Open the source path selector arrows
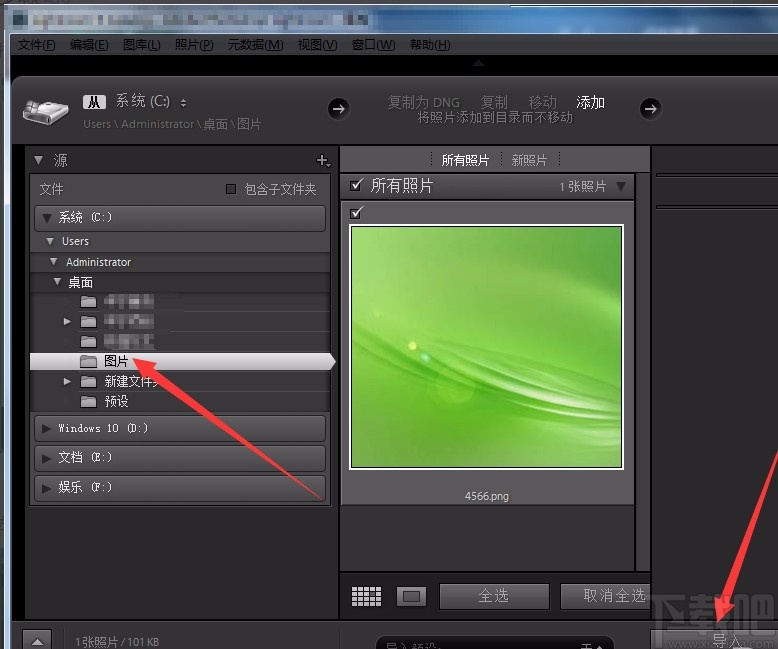Screen dimensions: 778x649 click(184, 103)
